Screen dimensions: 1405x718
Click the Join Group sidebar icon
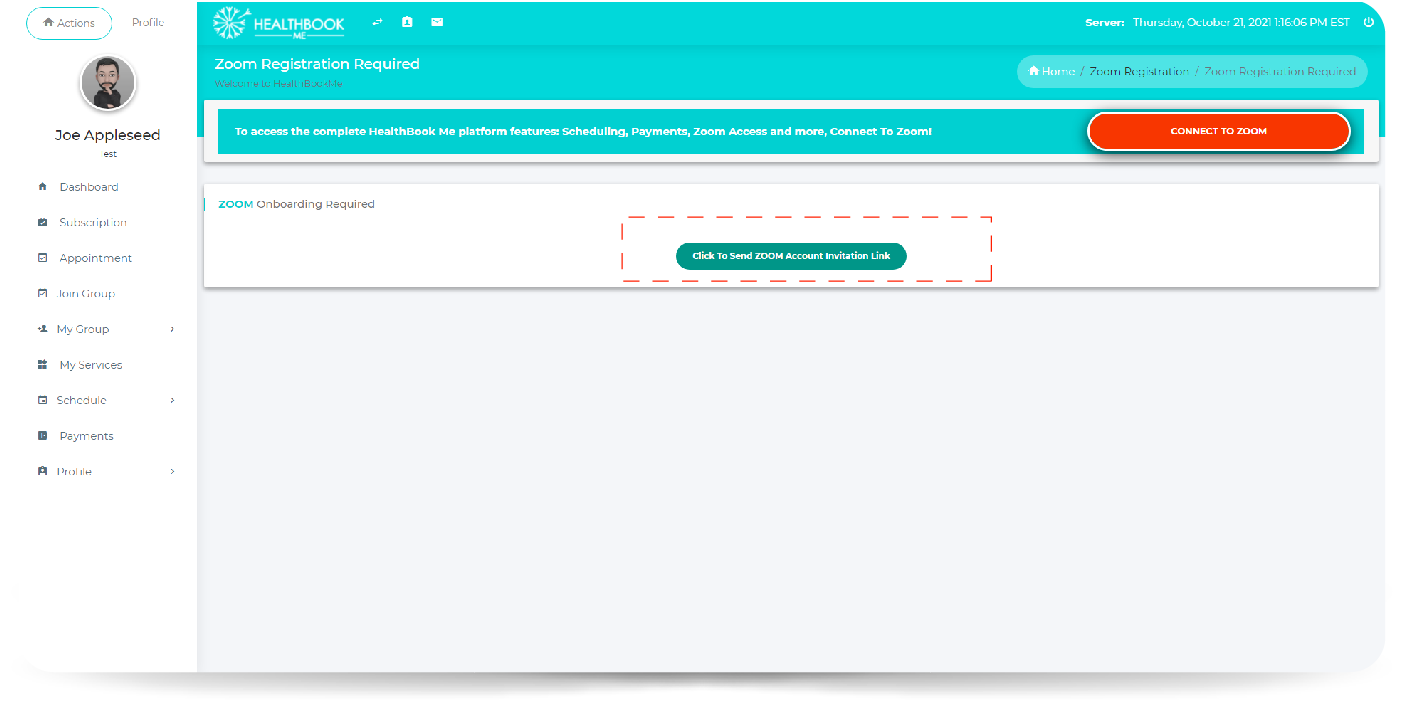42,293
